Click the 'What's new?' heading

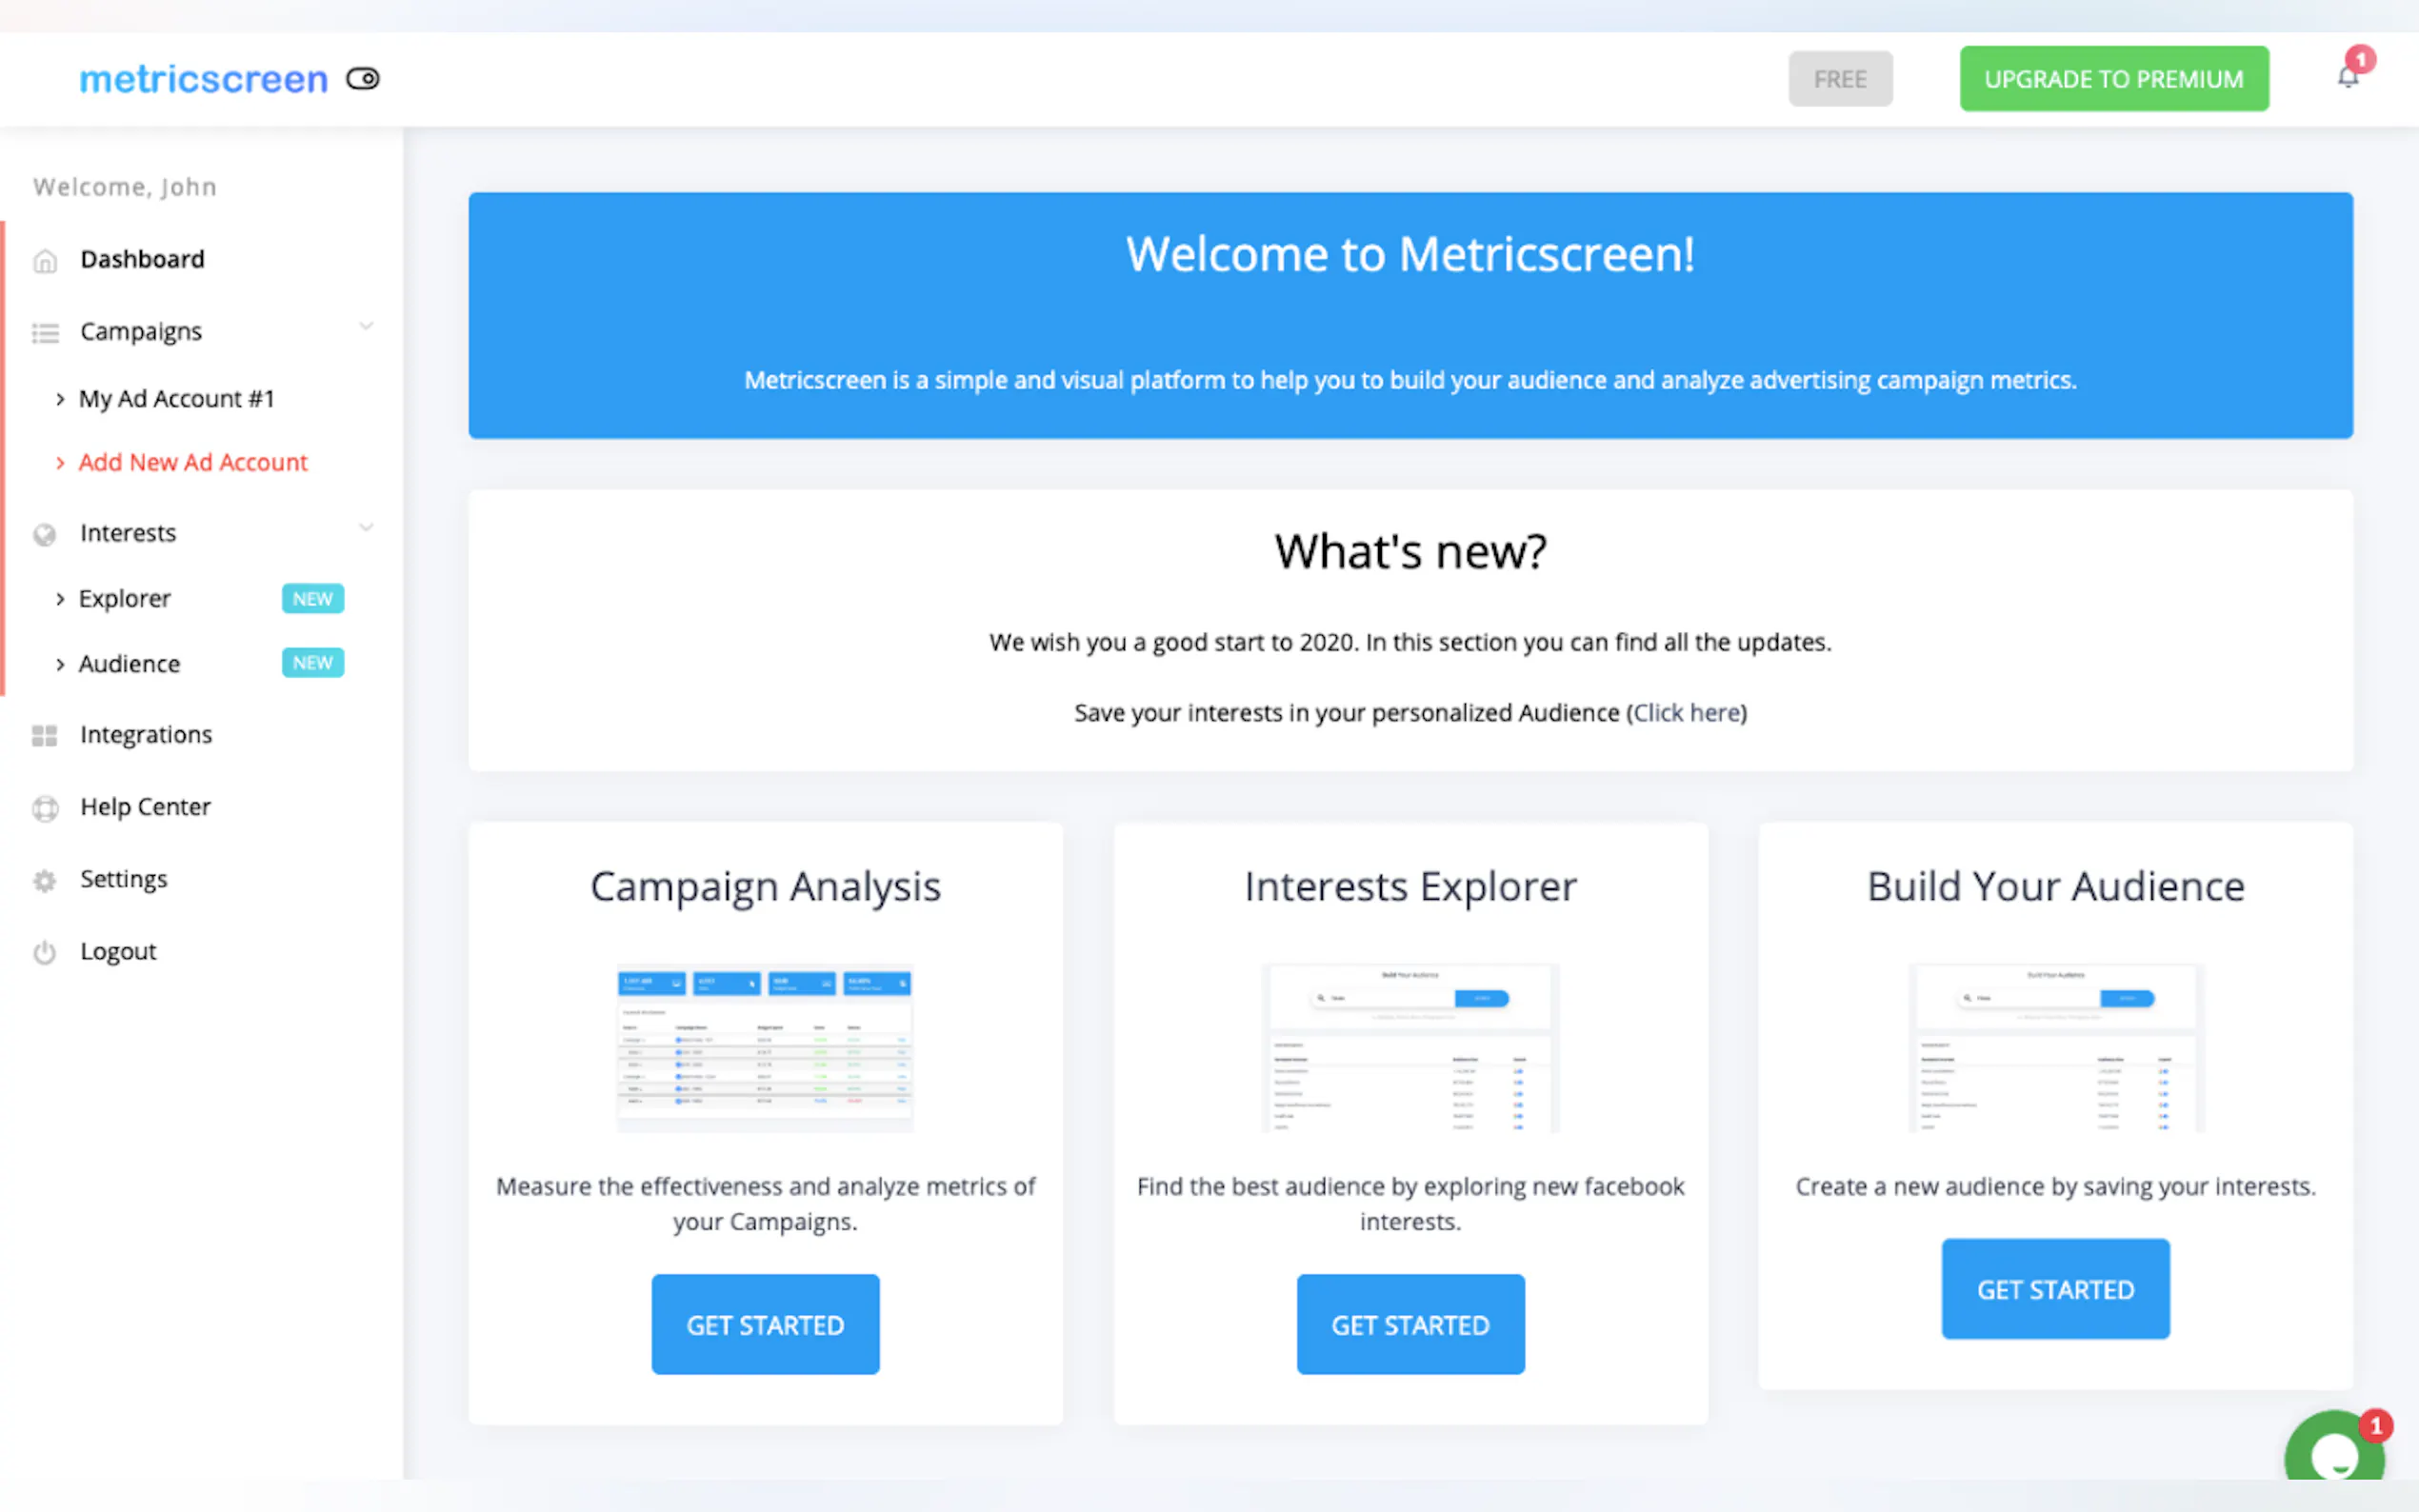click(x=1410, y=551)
